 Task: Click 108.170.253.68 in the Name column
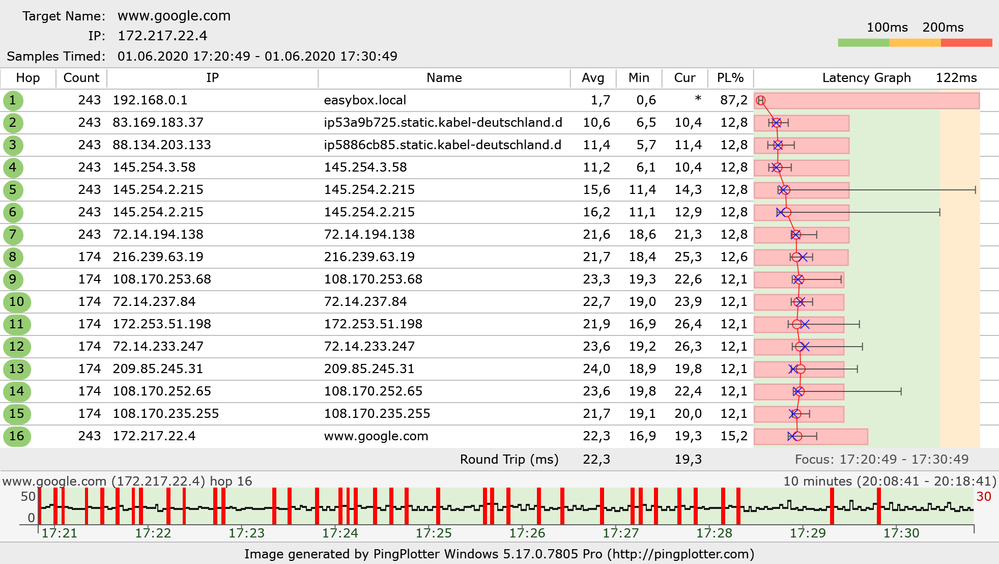[x=373, y=279]
